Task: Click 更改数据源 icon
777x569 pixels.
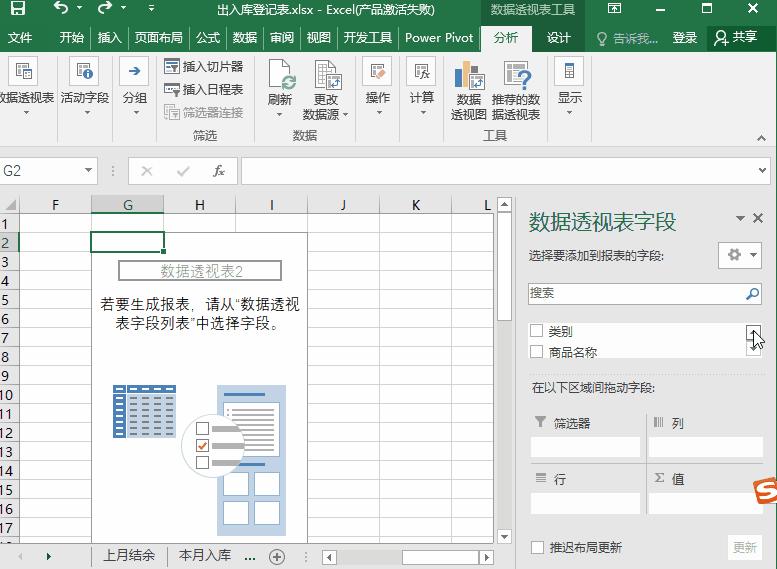Action: point(327,76)
